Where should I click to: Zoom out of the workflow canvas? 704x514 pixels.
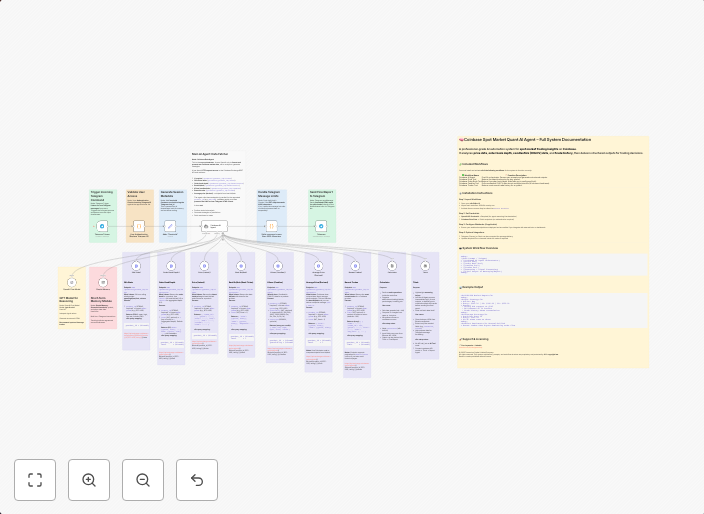coord(143,480)
